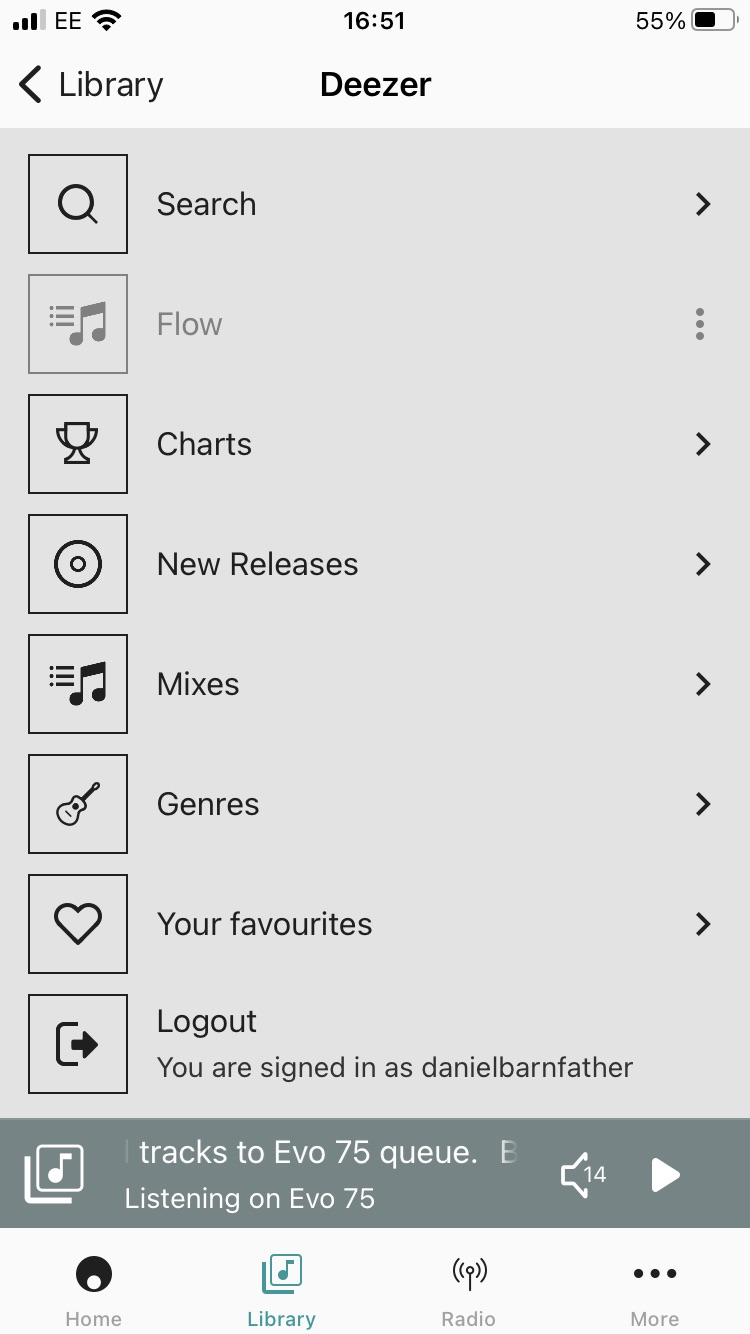Screen dimensions: 750x1334
Task: Tap the Search magnifier icon
Action: pos(78,204)
